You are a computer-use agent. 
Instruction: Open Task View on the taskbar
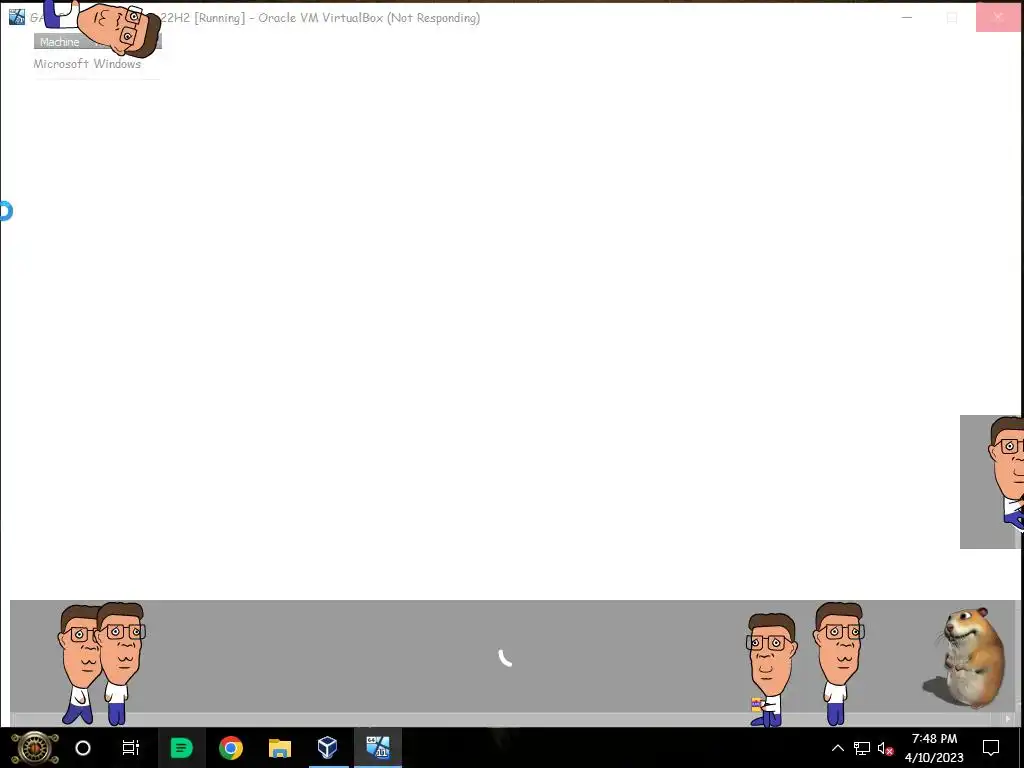tap(131, 748)
